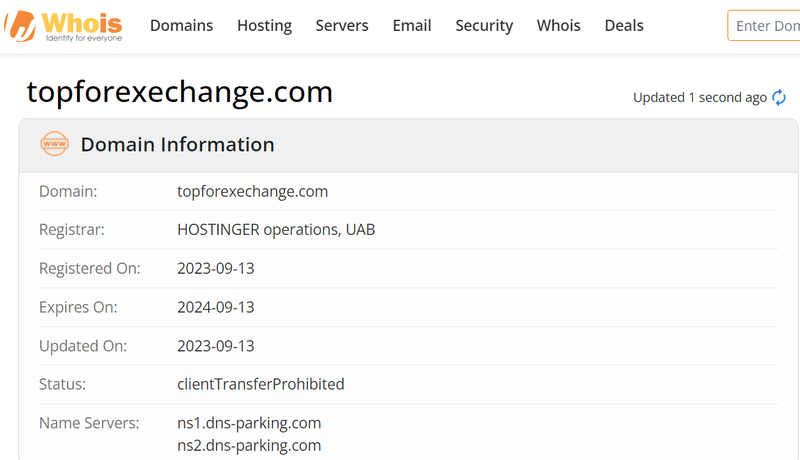The image size is (800, 460).
Task: Click the Registered On: field label
Action: [90, 268]
